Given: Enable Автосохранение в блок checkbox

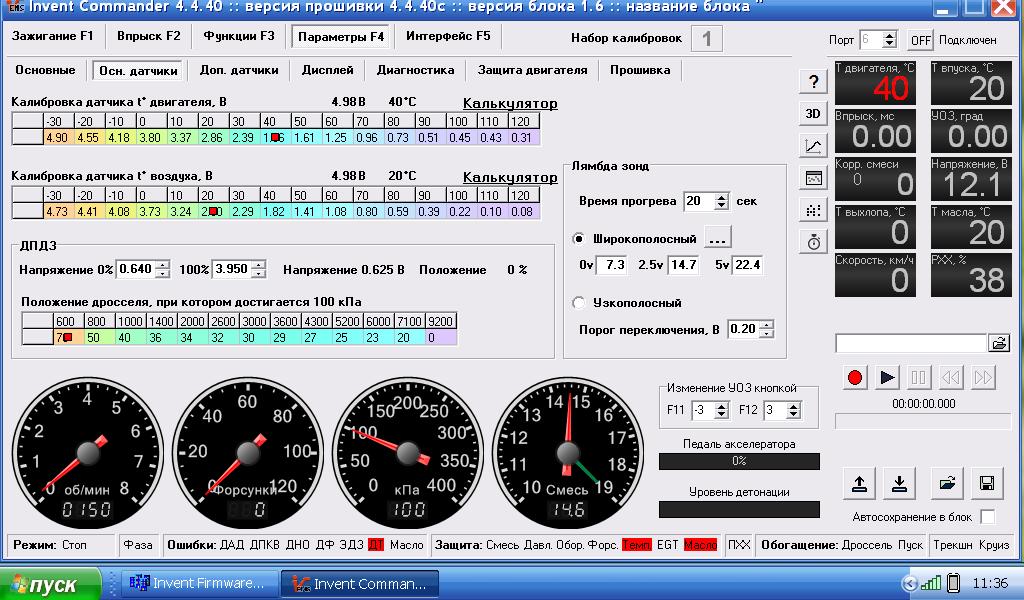Looking at the screenshot, I should point(988,517).
